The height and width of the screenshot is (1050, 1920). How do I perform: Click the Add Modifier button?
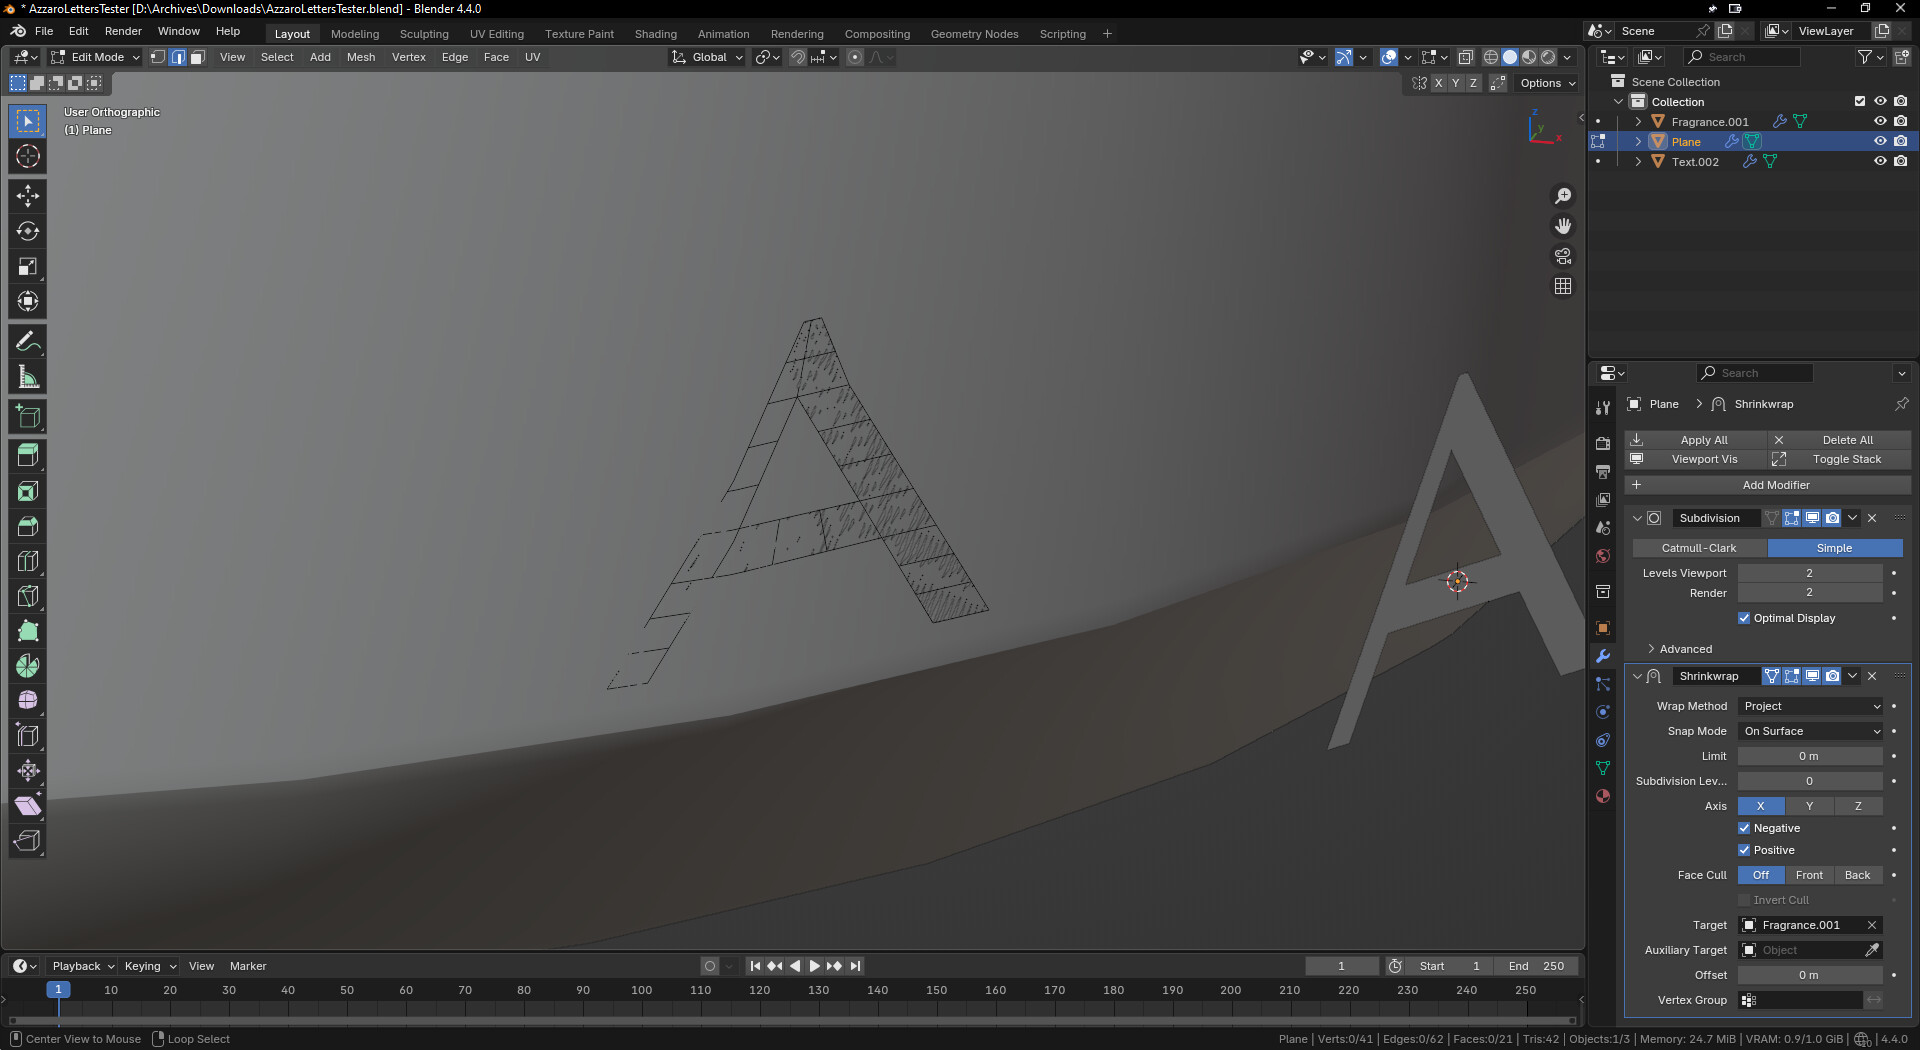1768,485
